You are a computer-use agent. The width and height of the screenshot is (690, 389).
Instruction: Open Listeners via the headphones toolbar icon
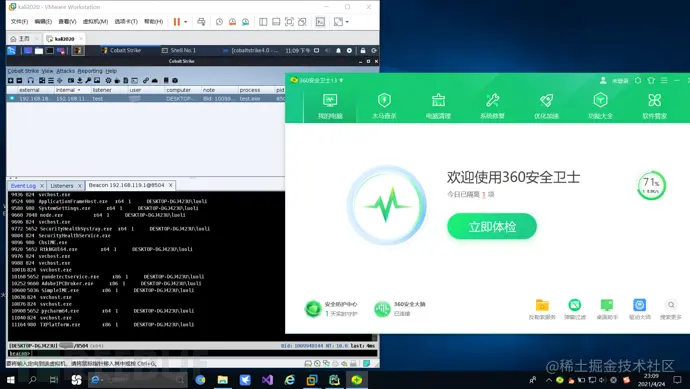30,81
